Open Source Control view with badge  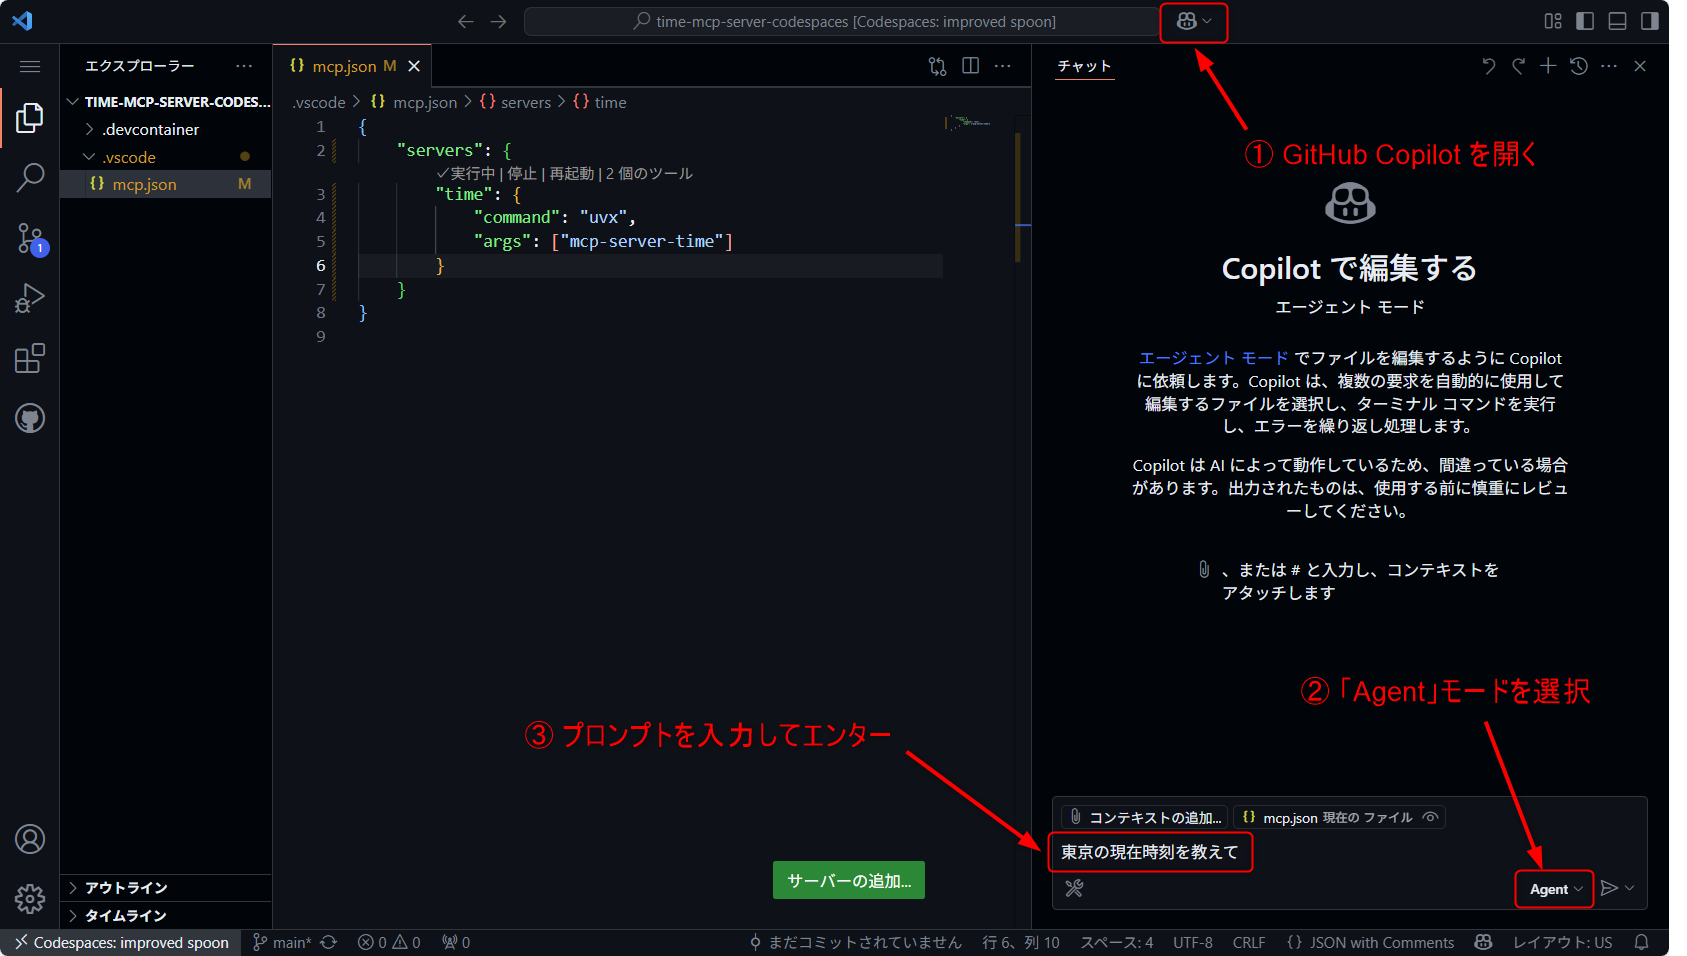(30, 238)
